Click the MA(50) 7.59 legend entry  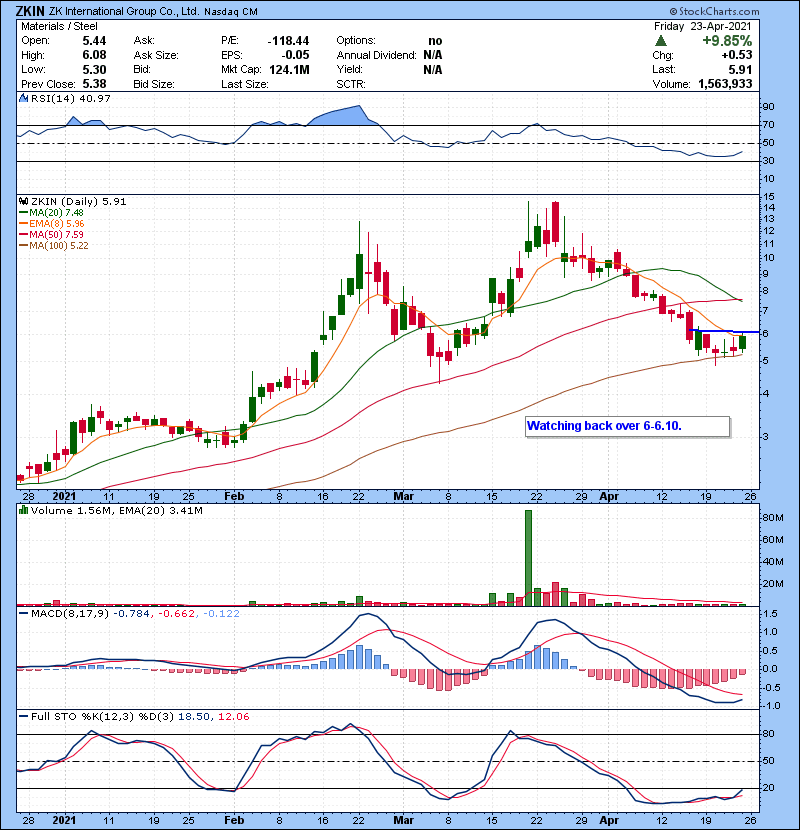(x=51, y=234)
